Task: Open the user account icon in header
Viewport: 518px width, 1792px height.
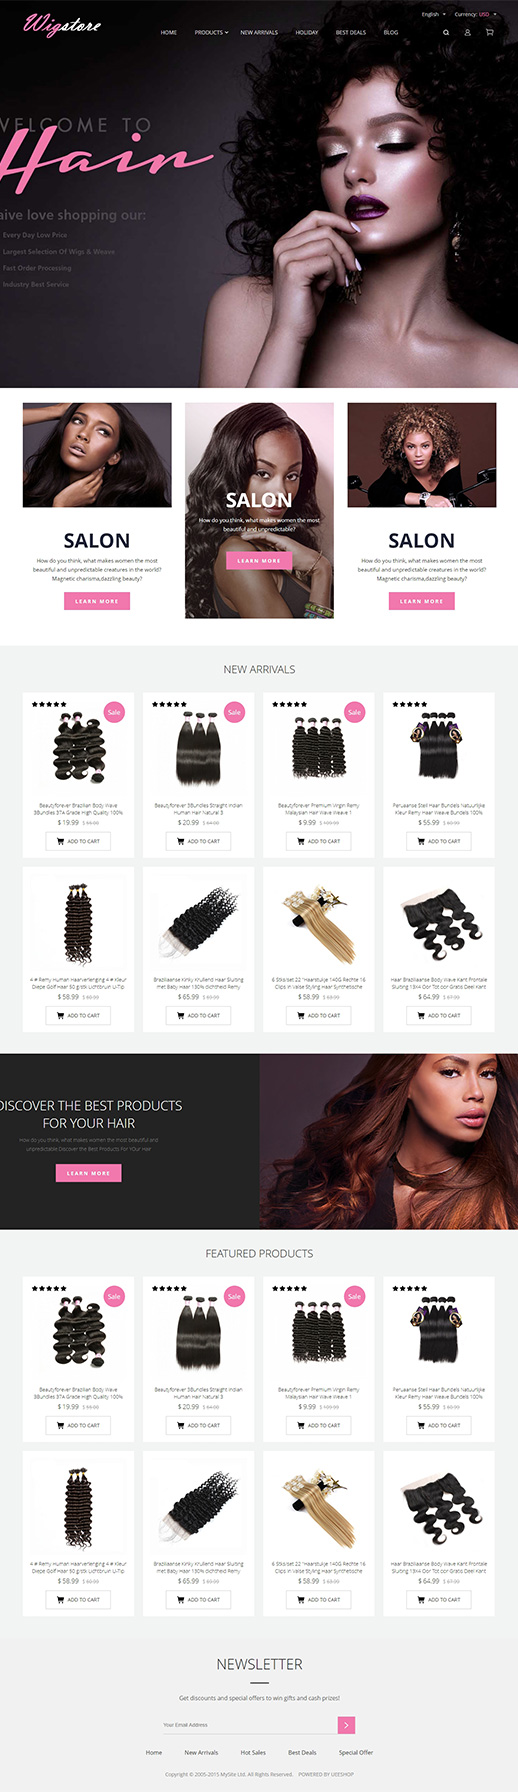Action: (x=467, y=32)
